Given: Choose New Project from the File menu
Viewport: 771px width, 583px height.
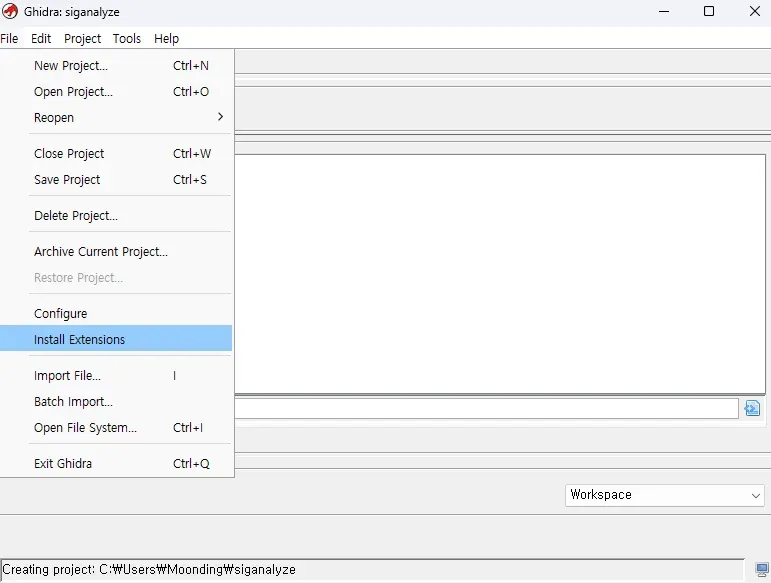Looking at the screenshot, I should tap(70, 66).
